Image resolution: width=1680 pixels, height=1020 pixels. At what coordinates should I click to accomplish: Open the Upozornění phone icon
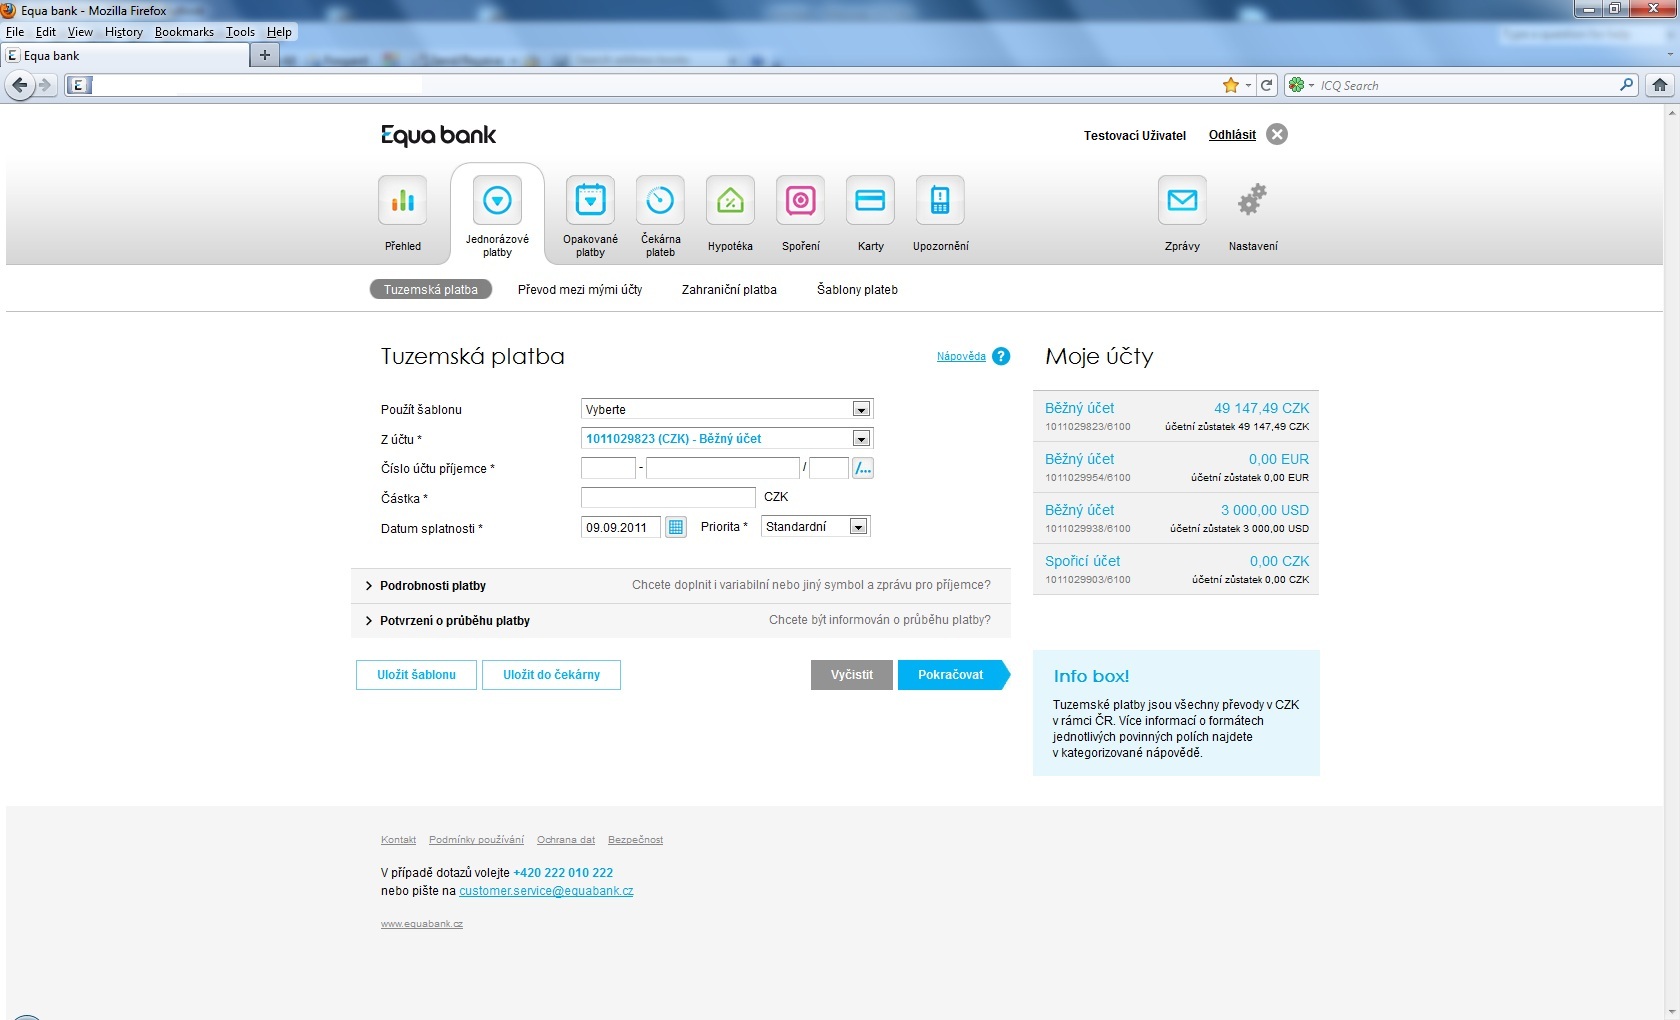pyautogui.click(x=940, y=201)
